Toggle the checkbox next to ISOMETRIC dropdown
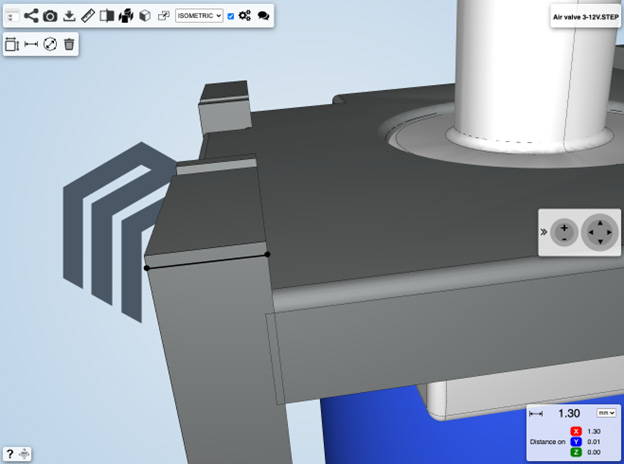Viewport: 624px width, 464px height. [231, 16]
